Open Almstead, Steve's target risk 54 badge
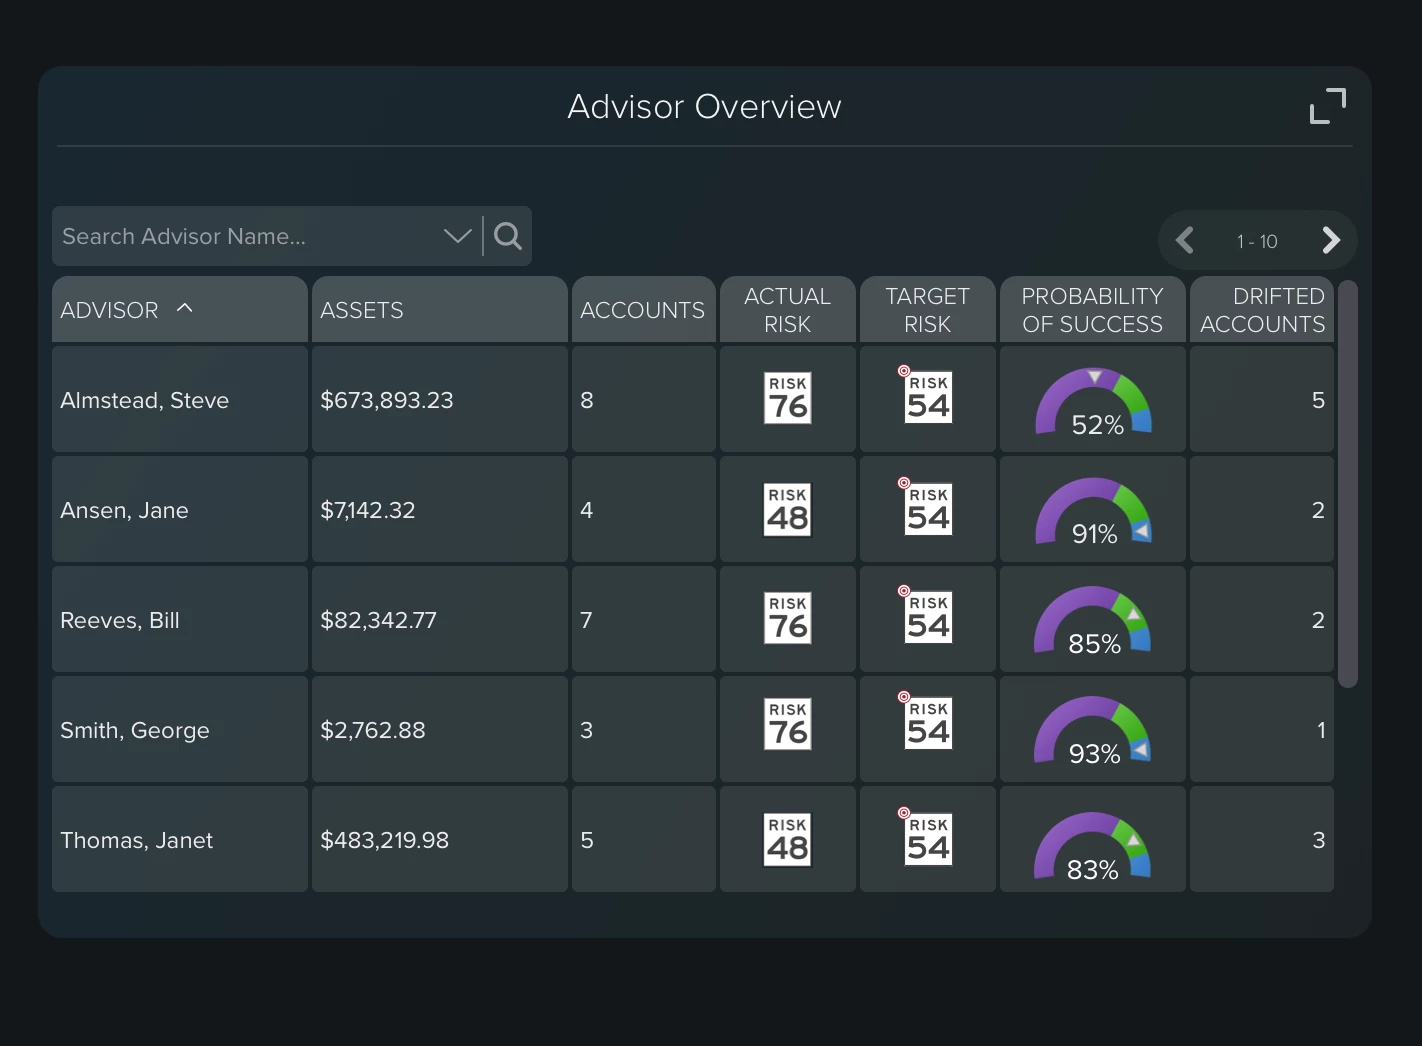The width and height of the screenshot is (1422, 1046). click(928, 398)
